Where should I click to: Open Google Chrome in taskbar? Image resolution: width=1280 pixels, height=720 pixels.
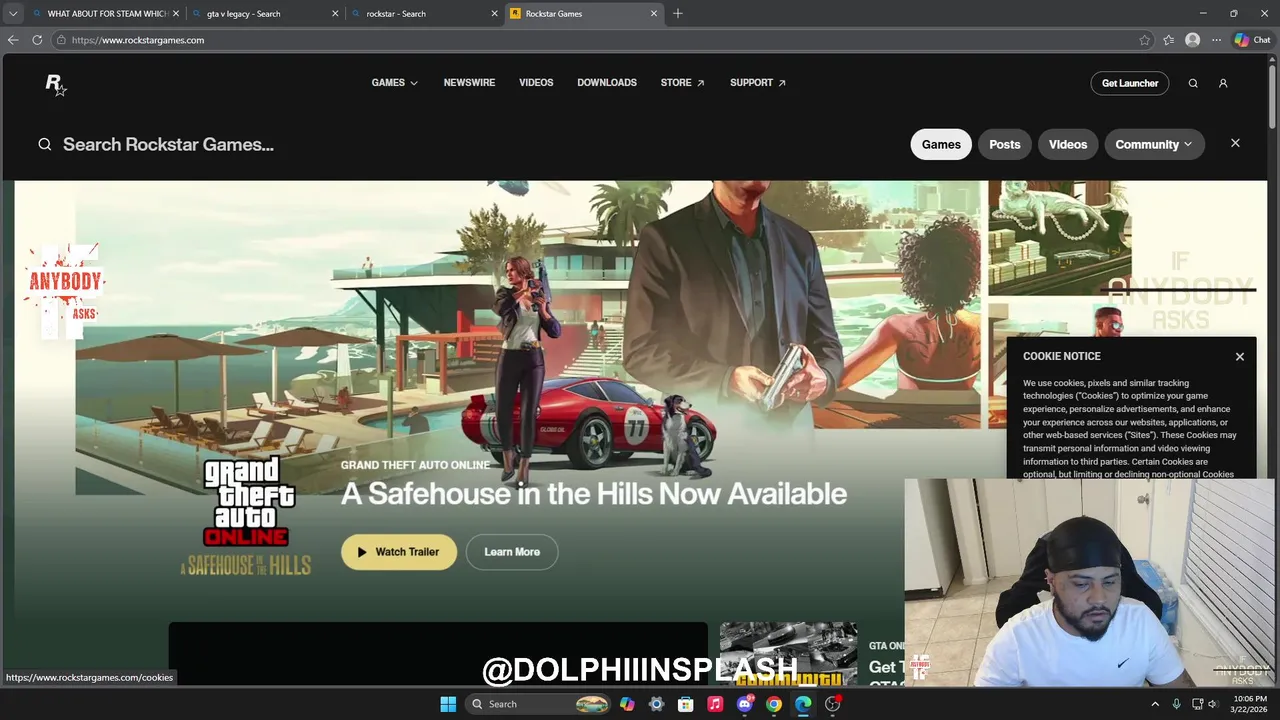tap(774, 704)
